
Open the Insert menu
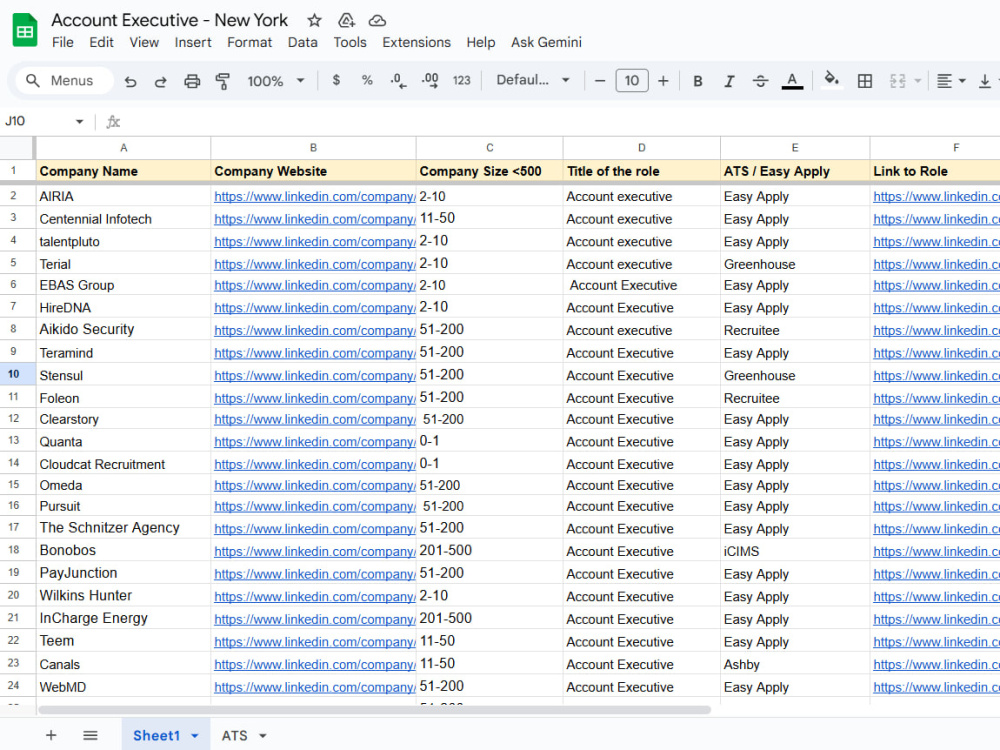pos(193,42)
